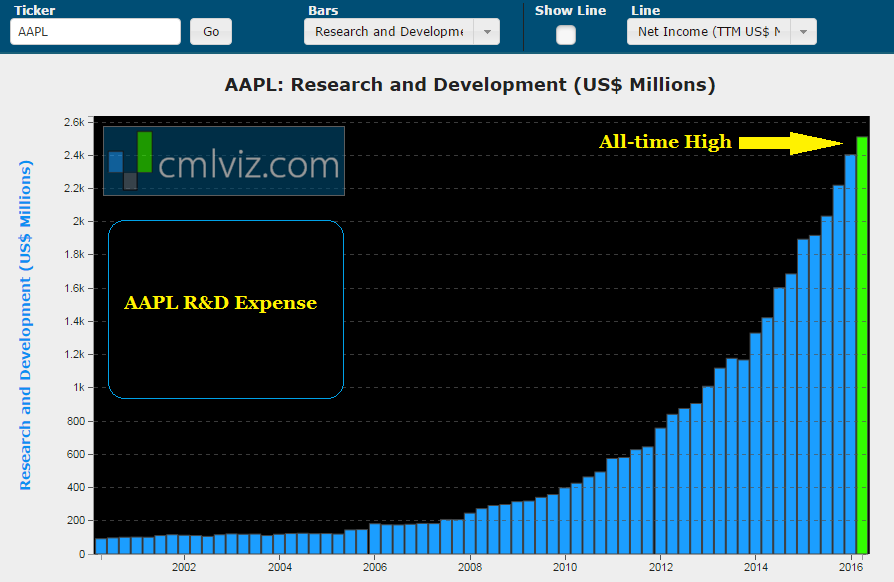This screenshot has width=894, height=582.
Task: Click the '1.8k' y-axis label
Action: [74, 254]
